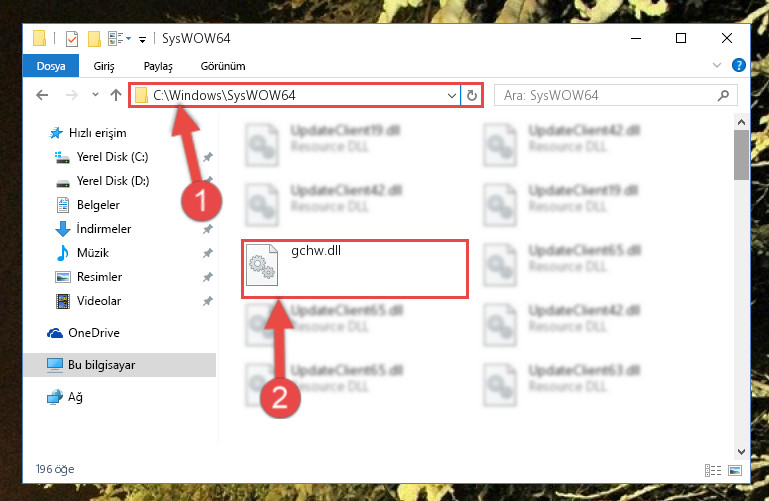Screen dimensions: 769x501
Task: Switch to details view icon
Action: click(x=713, y=471)
